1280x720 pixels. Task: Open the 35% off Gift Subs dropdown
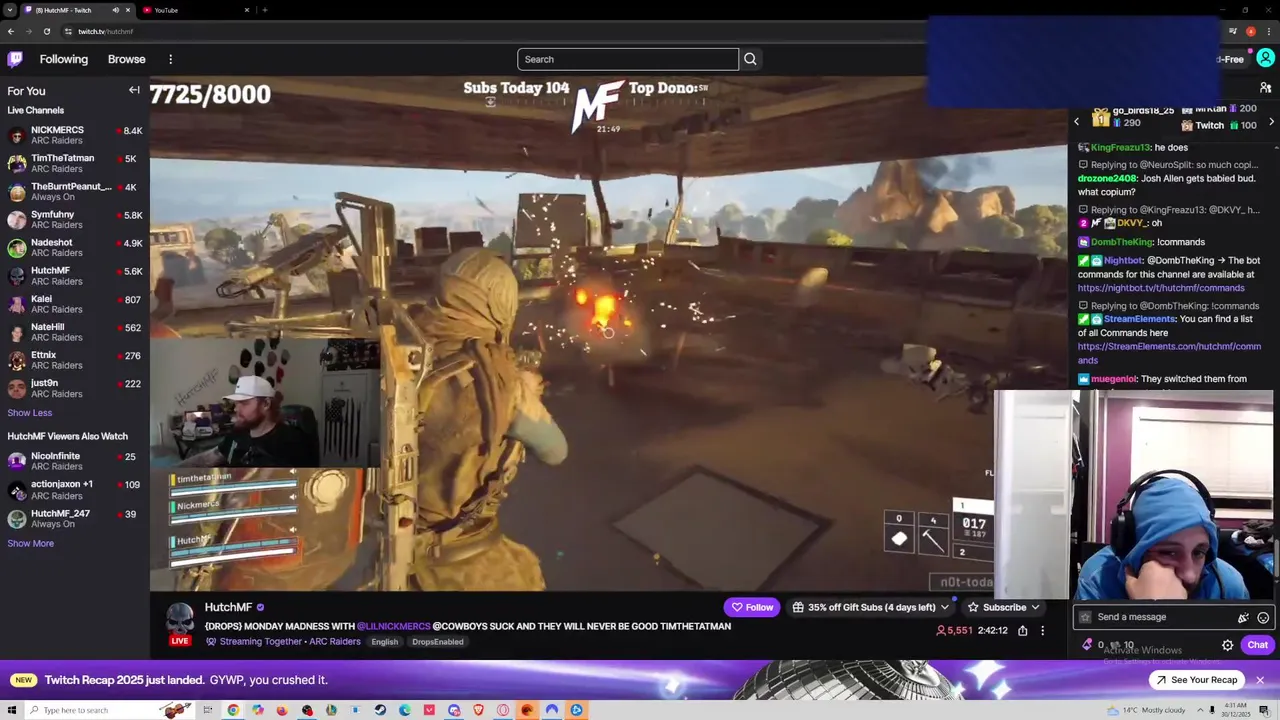pyautogui.click(x=870, y=607)
